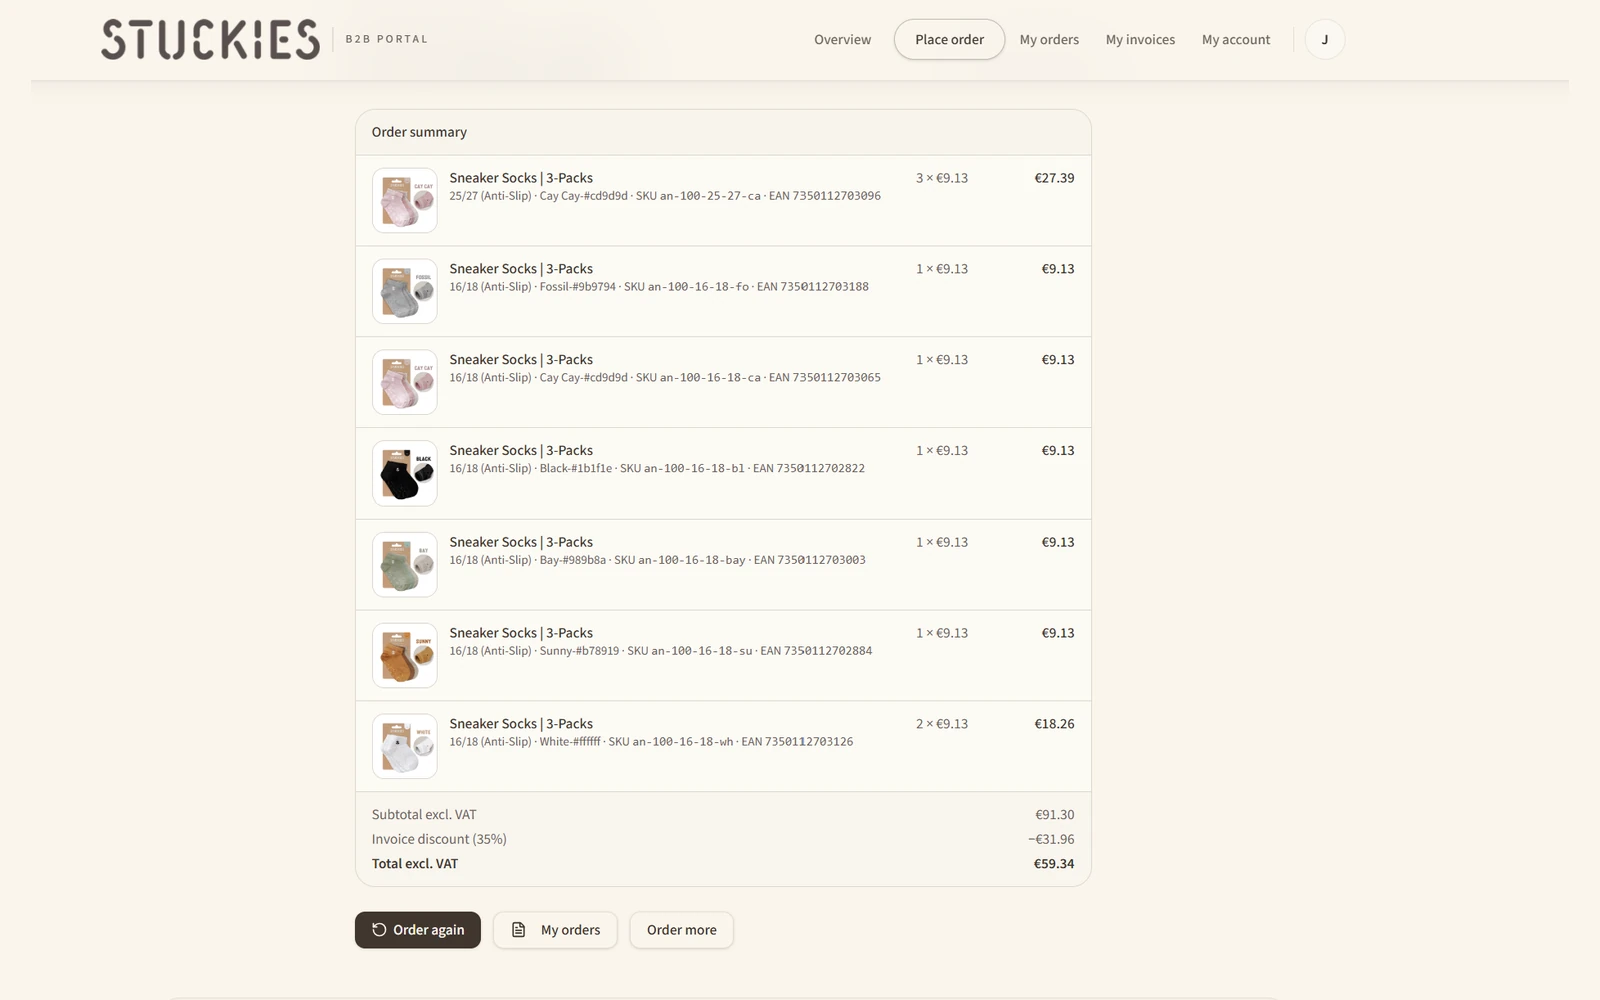
Task: Select the Sneaker Socks title in White row
Action: 521,724
